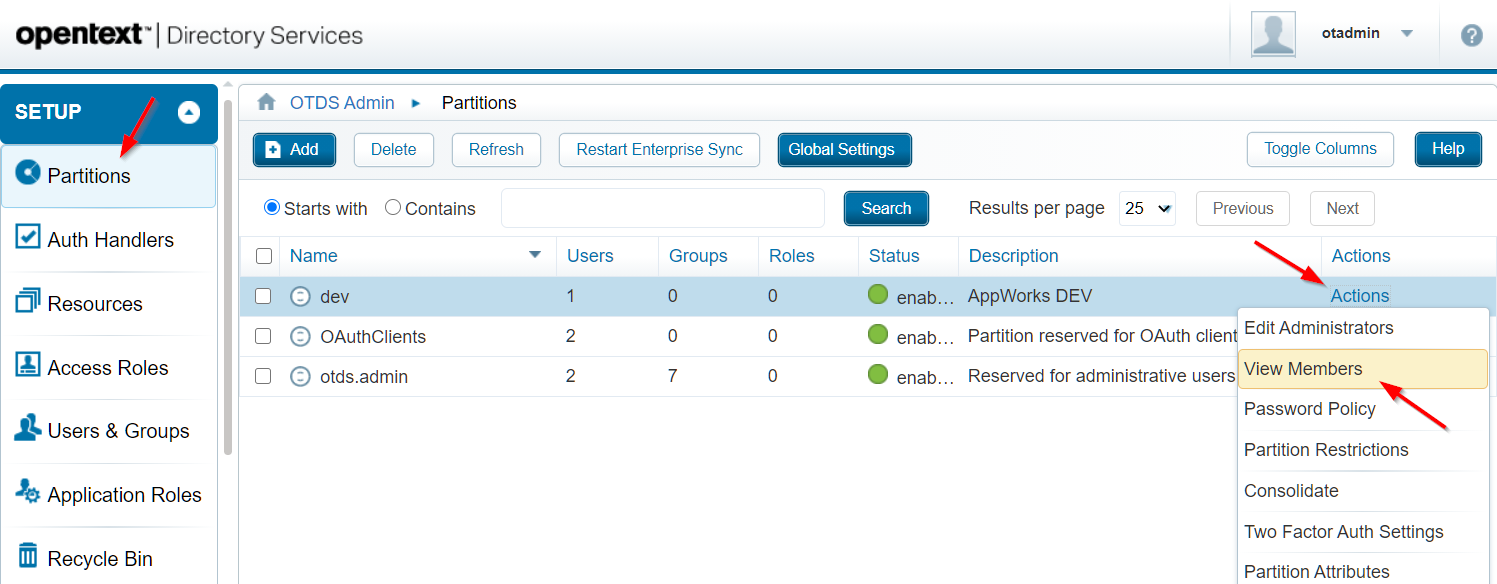The width and height of the screenshot is (1497, 584).
Task: Click the Auth Handlers sidebar icon
Action: [28, 238]
